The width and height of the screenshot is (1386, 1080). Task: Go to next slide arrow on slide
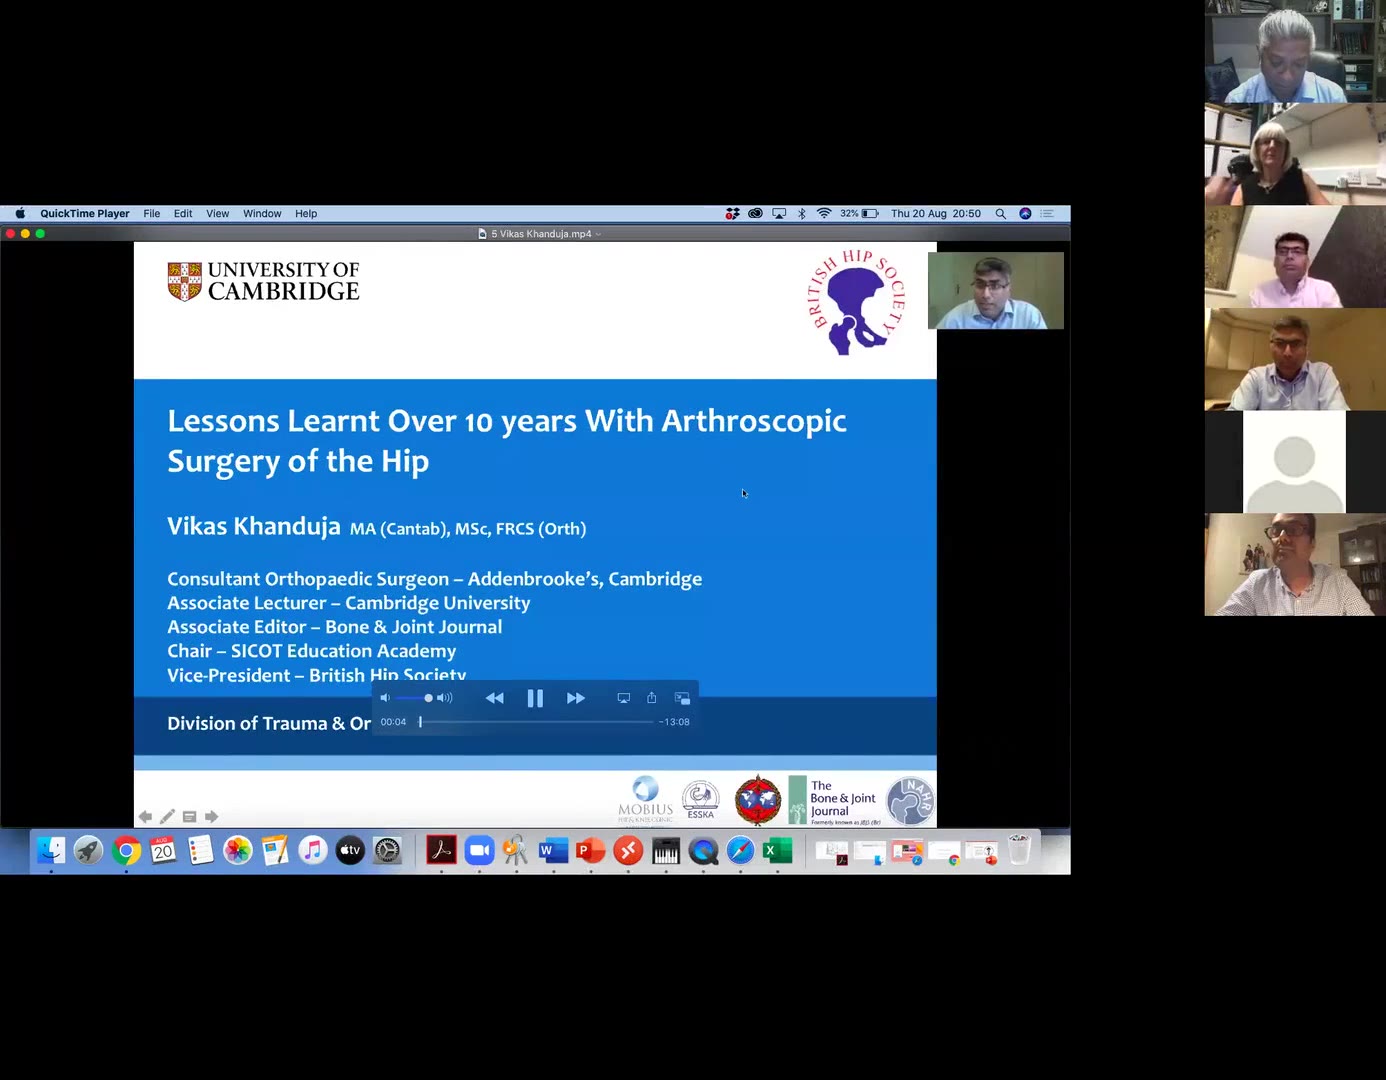[211, 817]
